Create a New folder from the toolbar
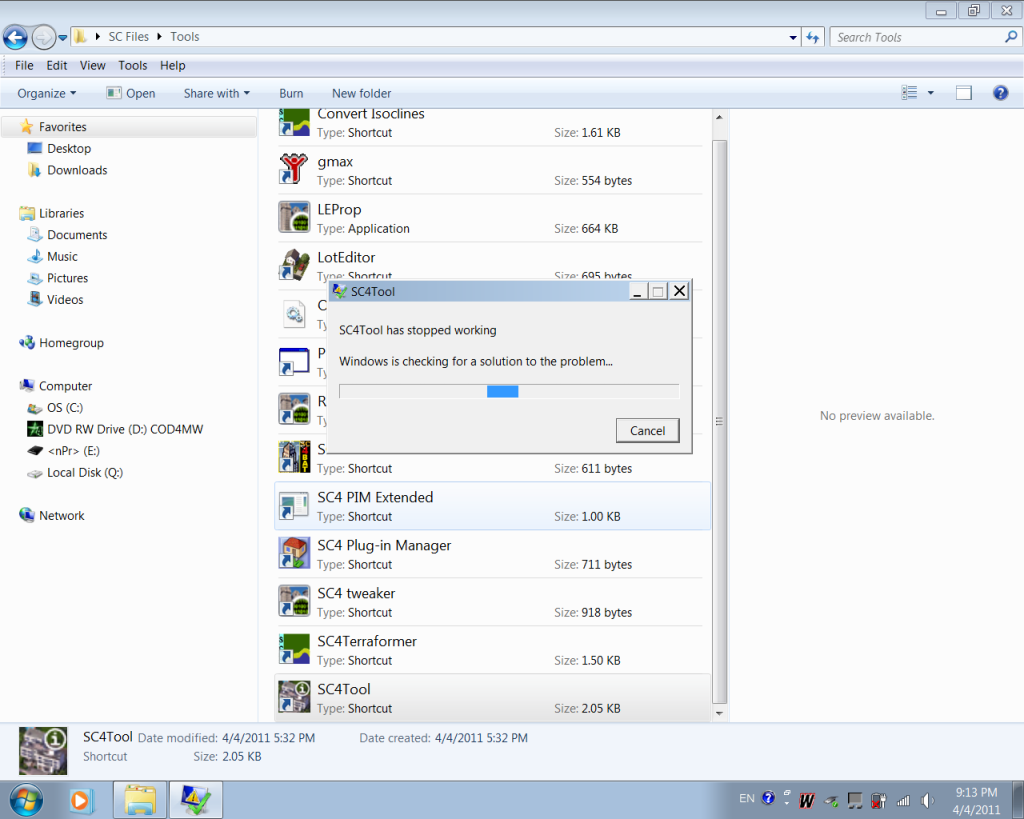 click(361, 93)
